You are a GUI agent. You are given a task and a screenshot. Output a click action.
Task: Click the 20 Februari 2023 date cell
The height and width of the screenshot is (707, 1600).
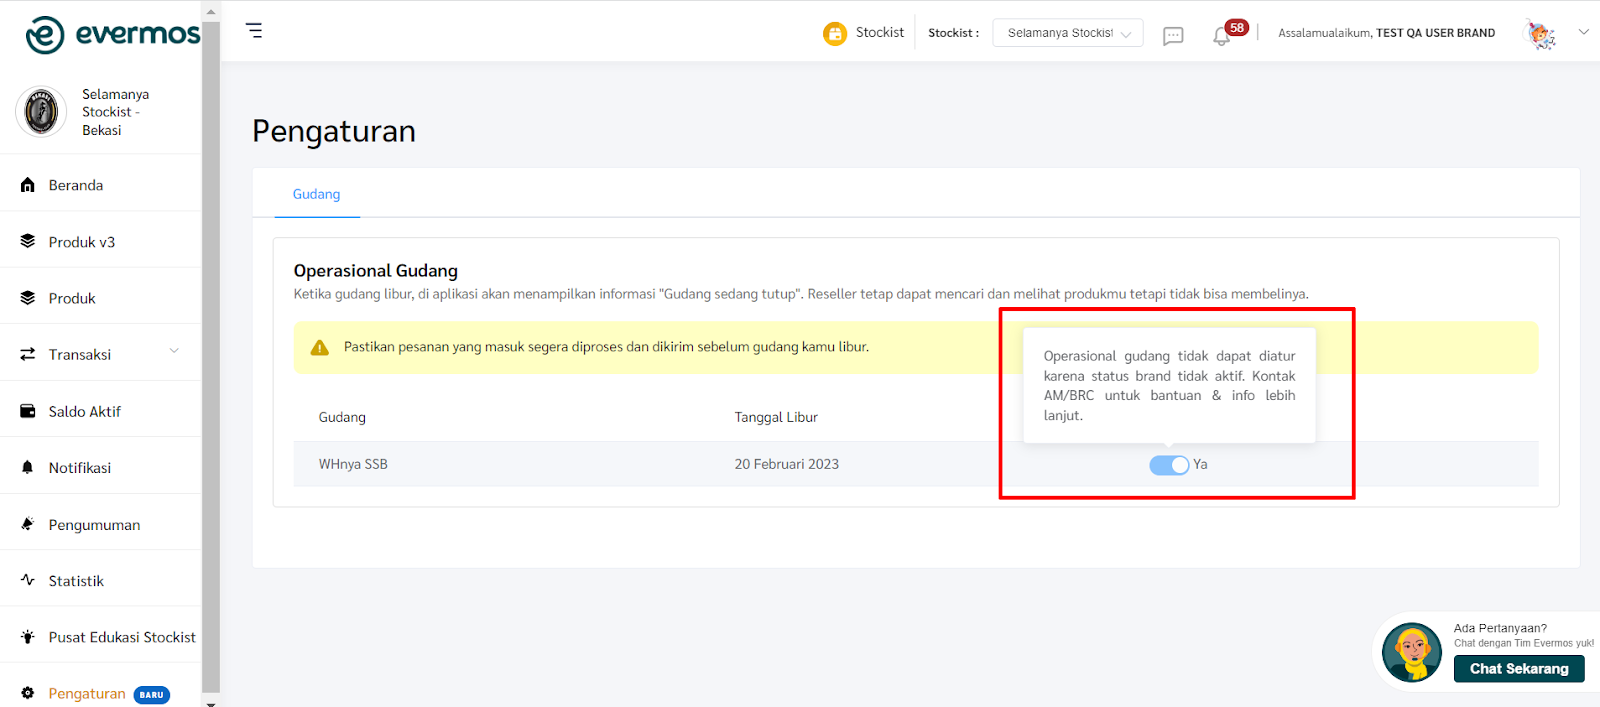(x=787, y=464)
